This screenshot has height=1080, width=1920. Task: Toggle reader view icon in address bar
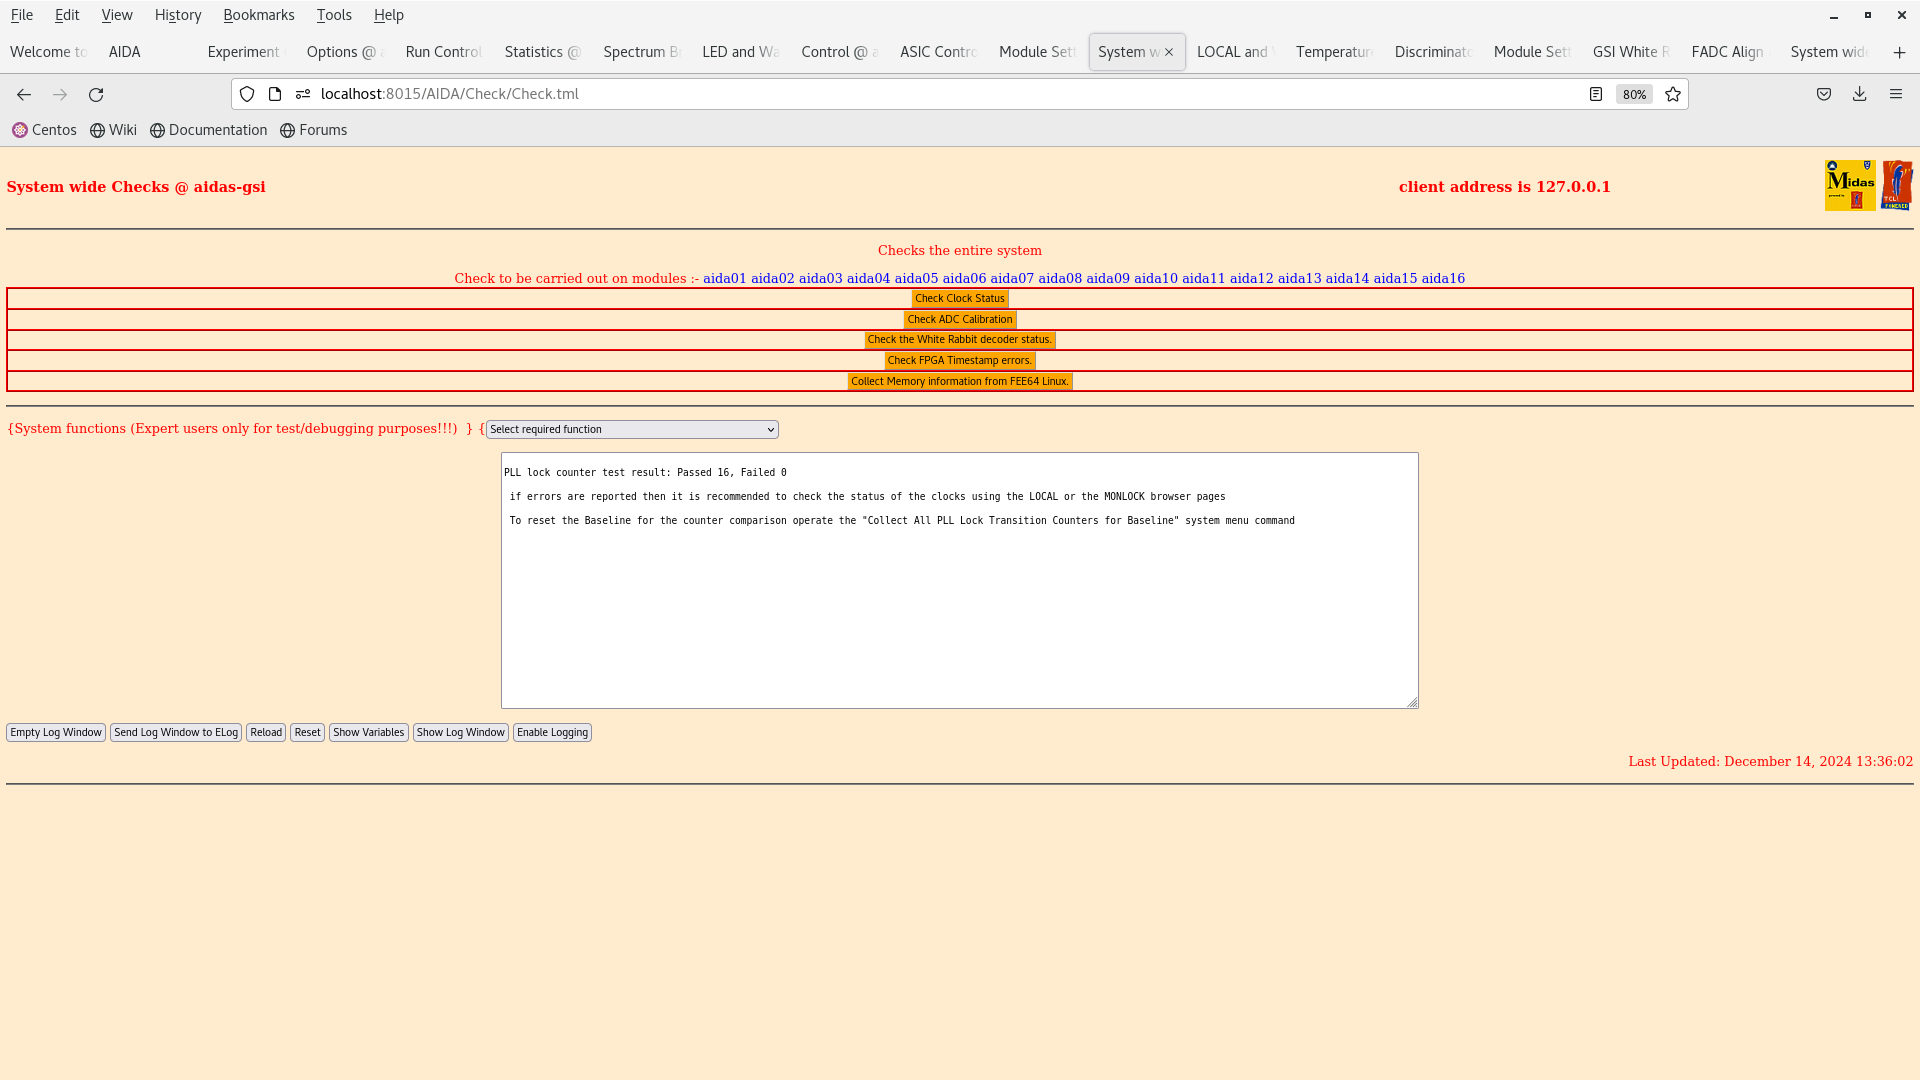1596,94
